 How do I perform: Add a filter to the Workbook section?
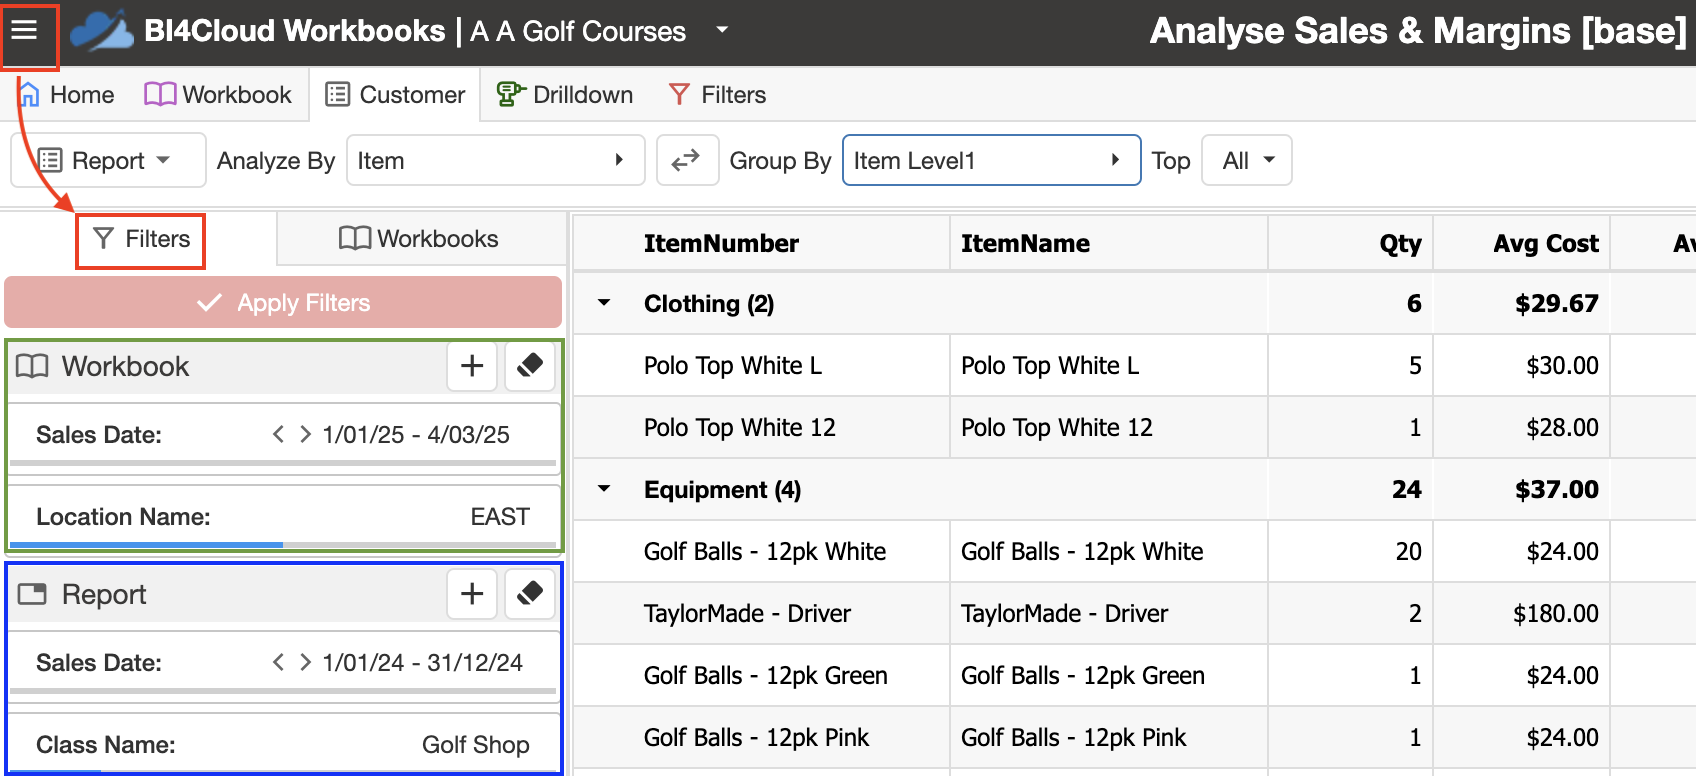(x=472, y=366)
